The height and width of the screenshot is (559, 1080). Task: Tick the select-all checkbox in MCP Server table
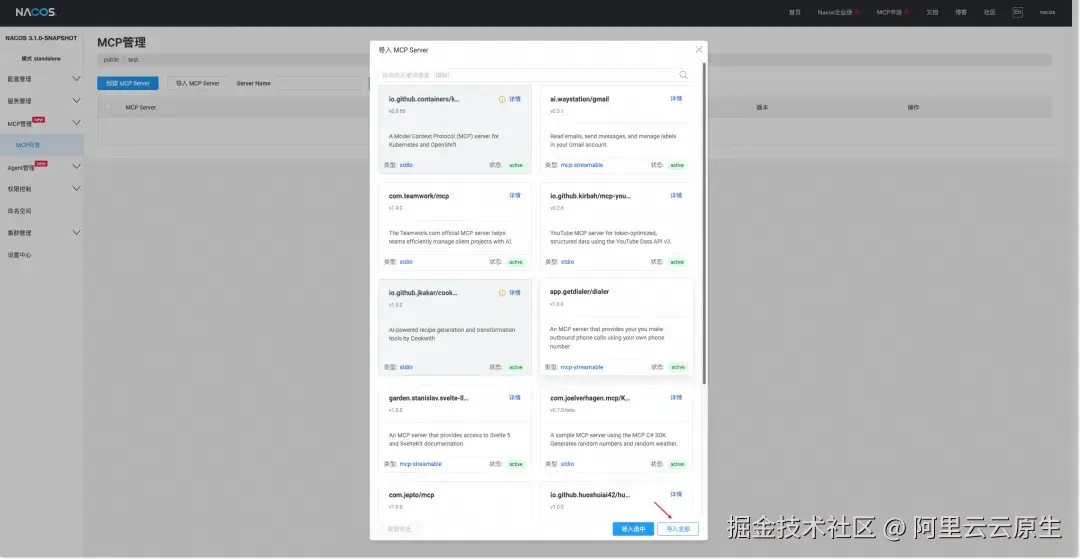pos(107,107)
